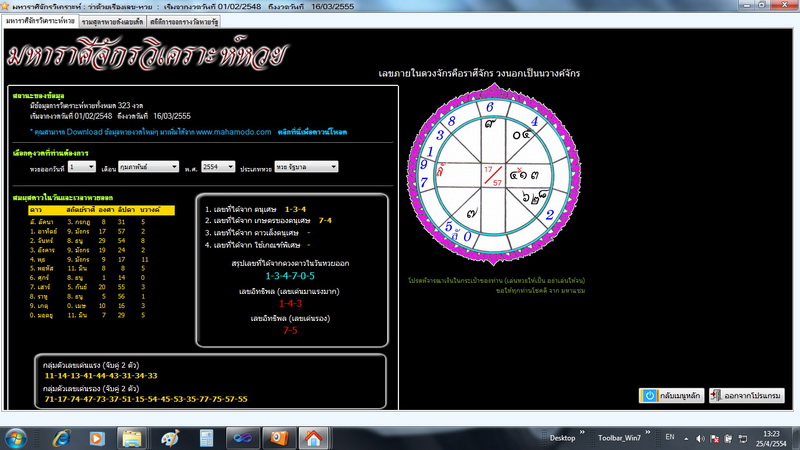Click the exit door icon on ออกจากโปรแกรม
Viewport: 800px width, 450px height.
(716, 395)
